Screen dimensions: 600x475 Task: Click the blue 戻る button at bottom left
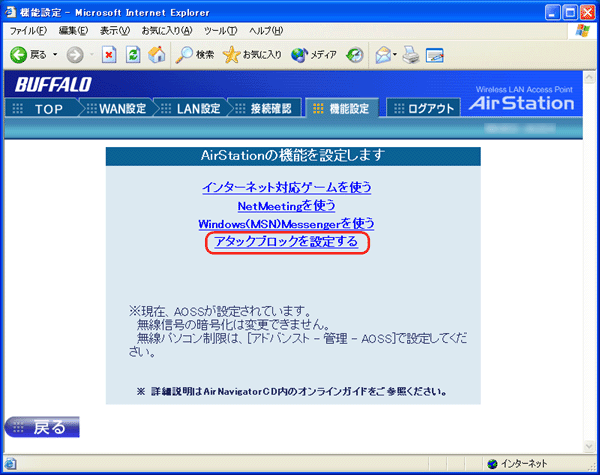42,427
